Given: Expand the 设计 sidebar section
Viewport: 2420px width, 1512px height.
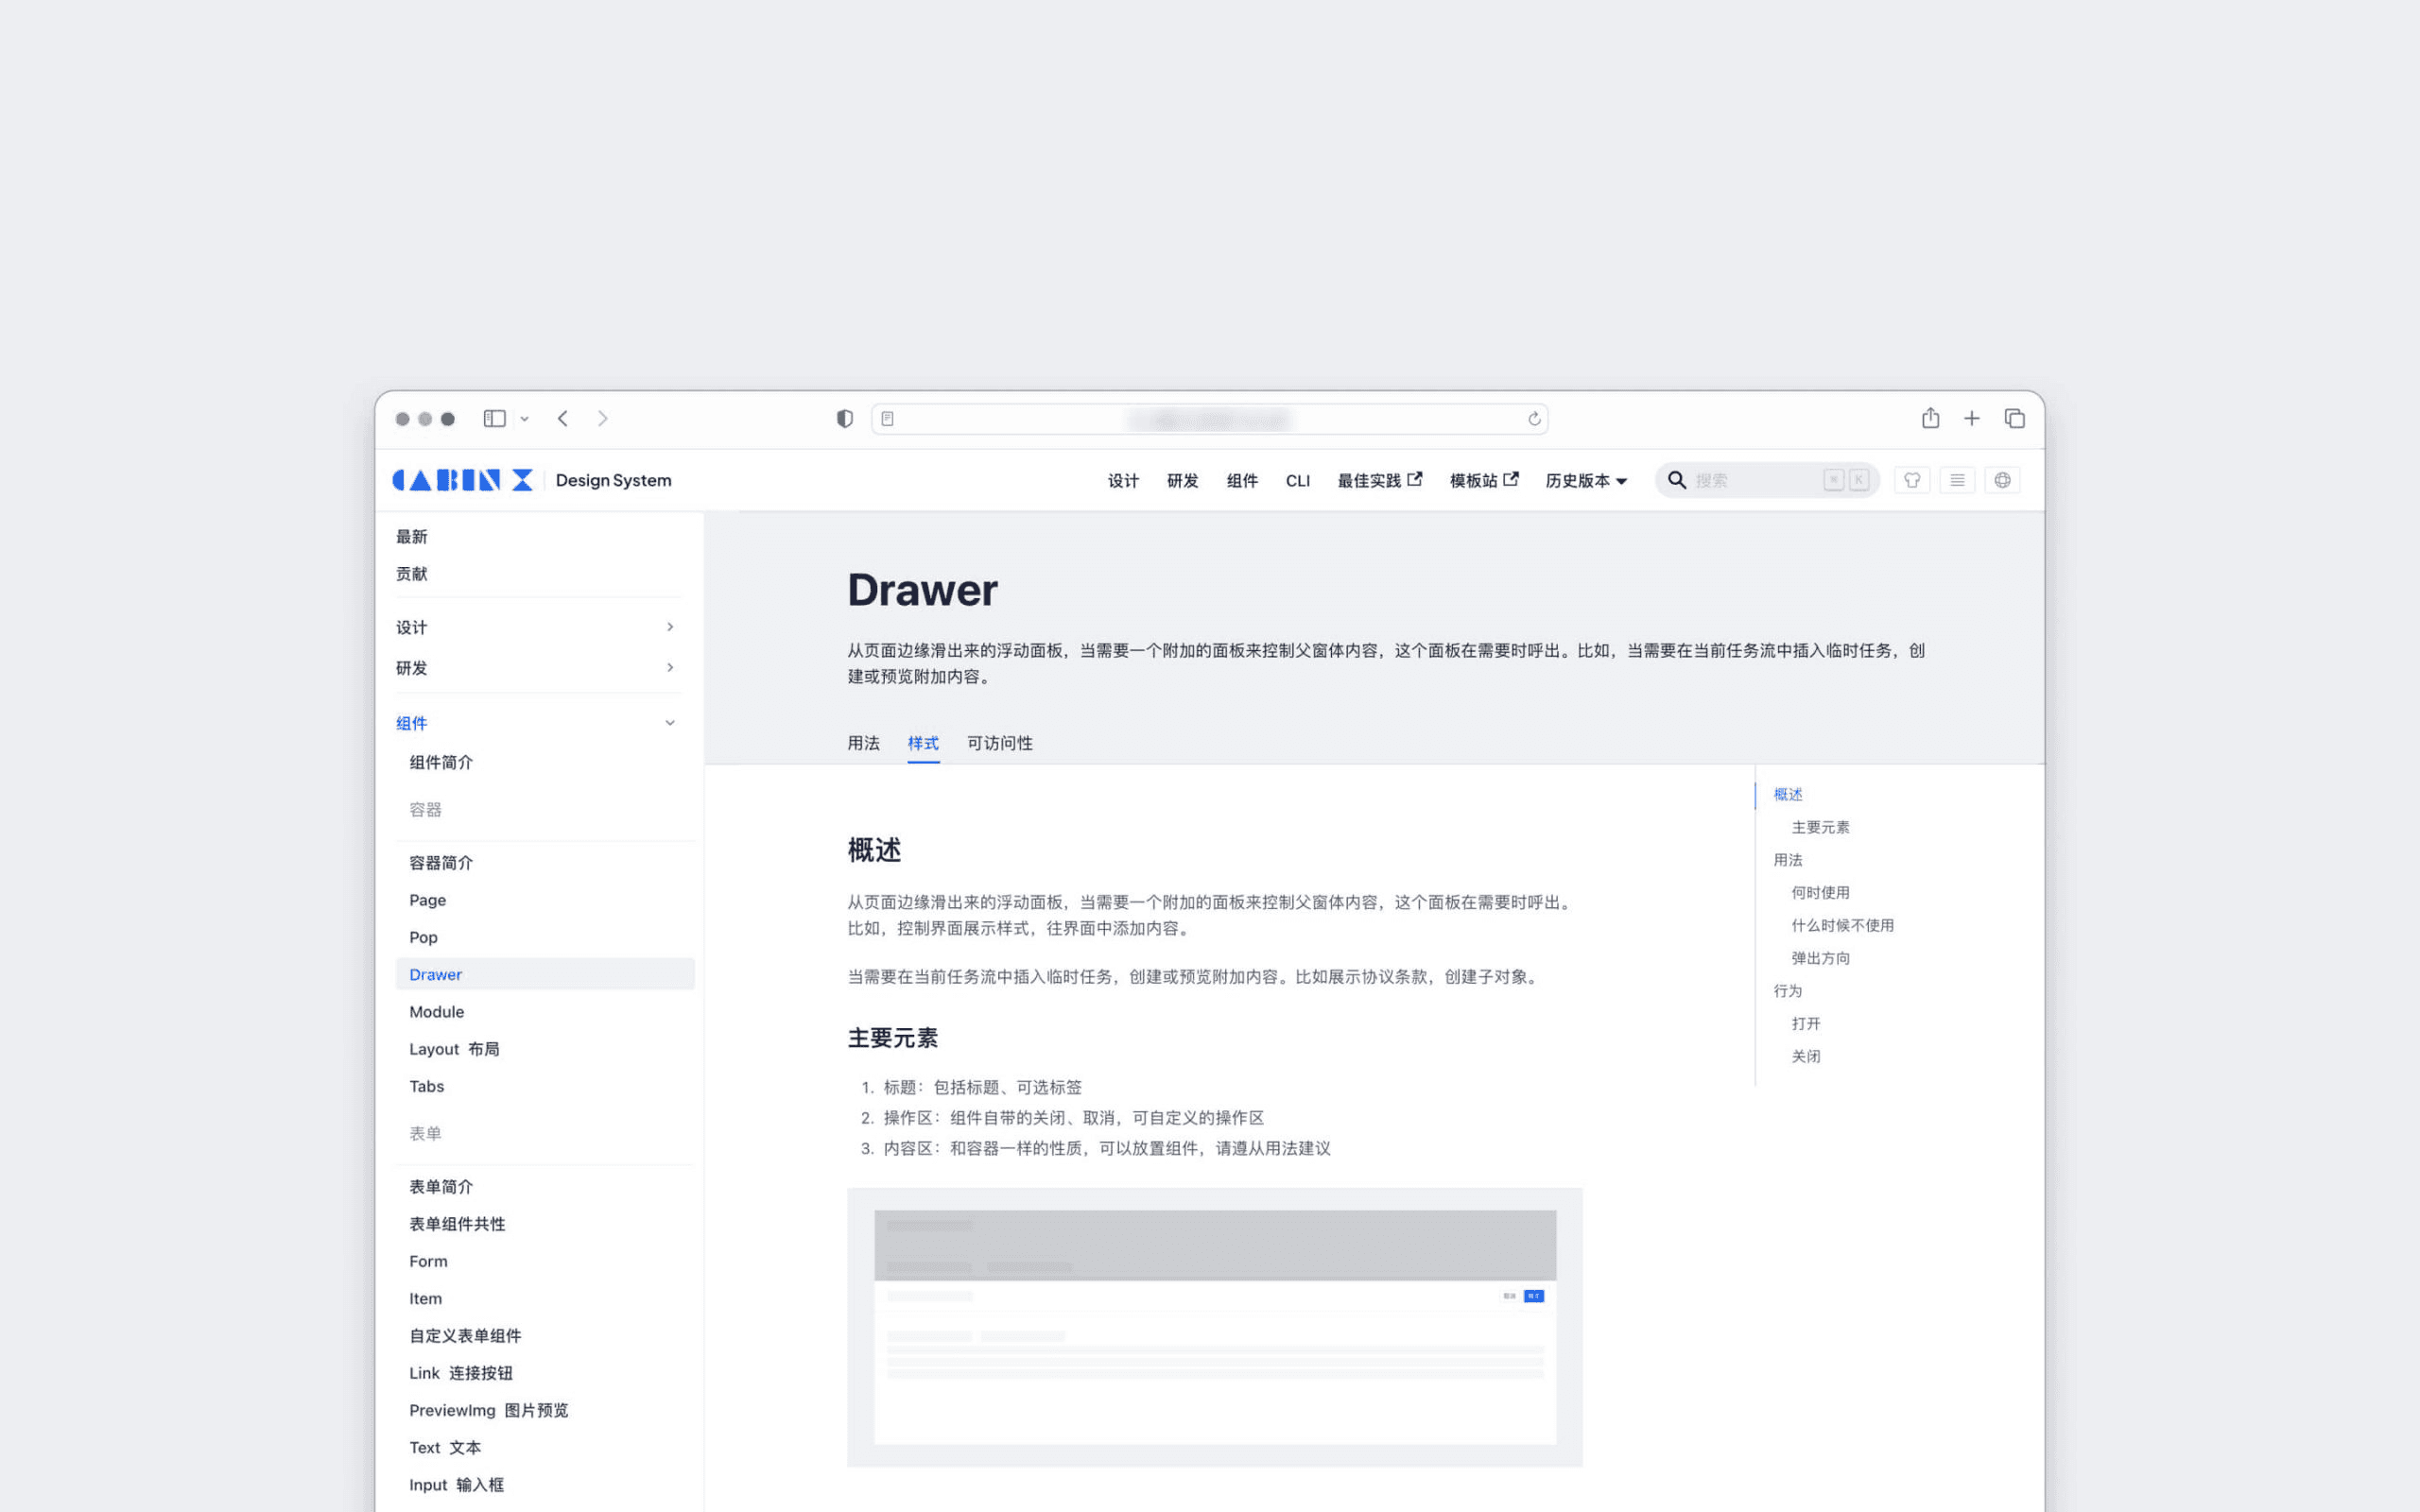Looking at the screenshot, I should click(669, 627).
